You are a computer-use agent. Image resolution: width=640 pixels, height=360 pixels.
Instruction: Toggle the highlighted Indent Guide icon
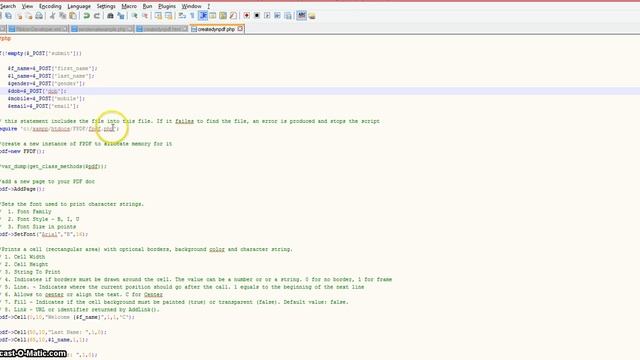[x=203, y=16]
